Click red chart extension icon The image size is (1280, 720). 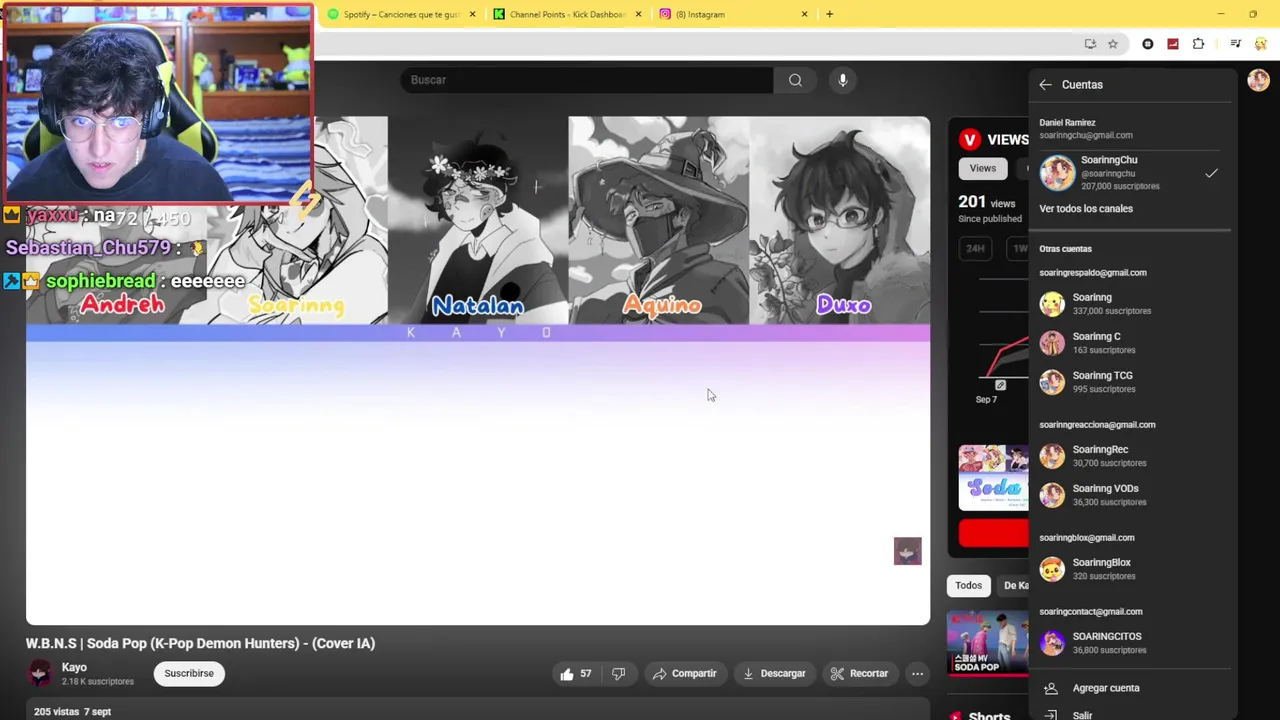point(1173,44)
